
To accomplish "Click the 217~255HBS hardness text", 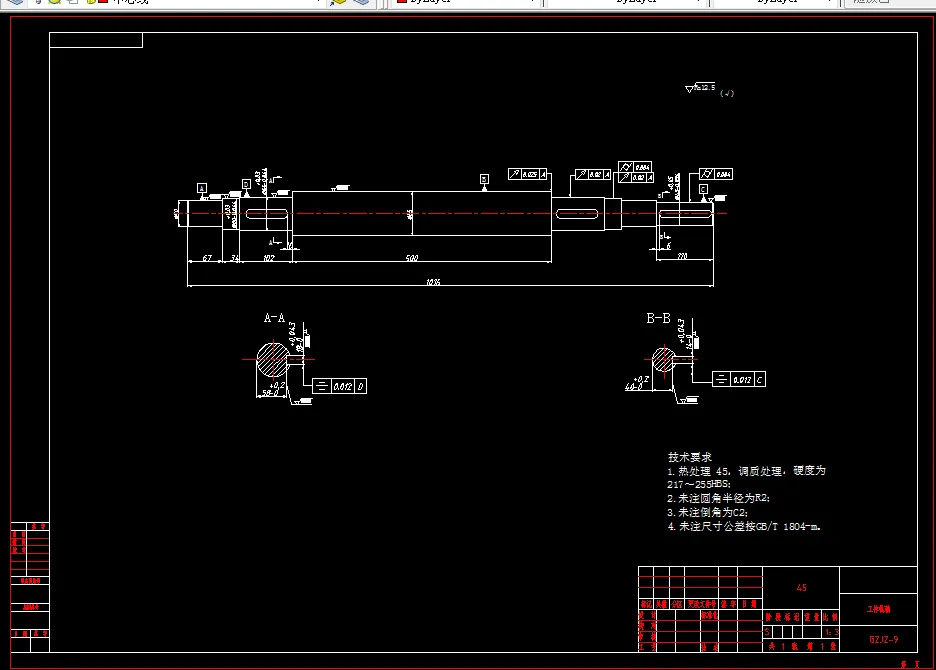I will coord(698,484).
